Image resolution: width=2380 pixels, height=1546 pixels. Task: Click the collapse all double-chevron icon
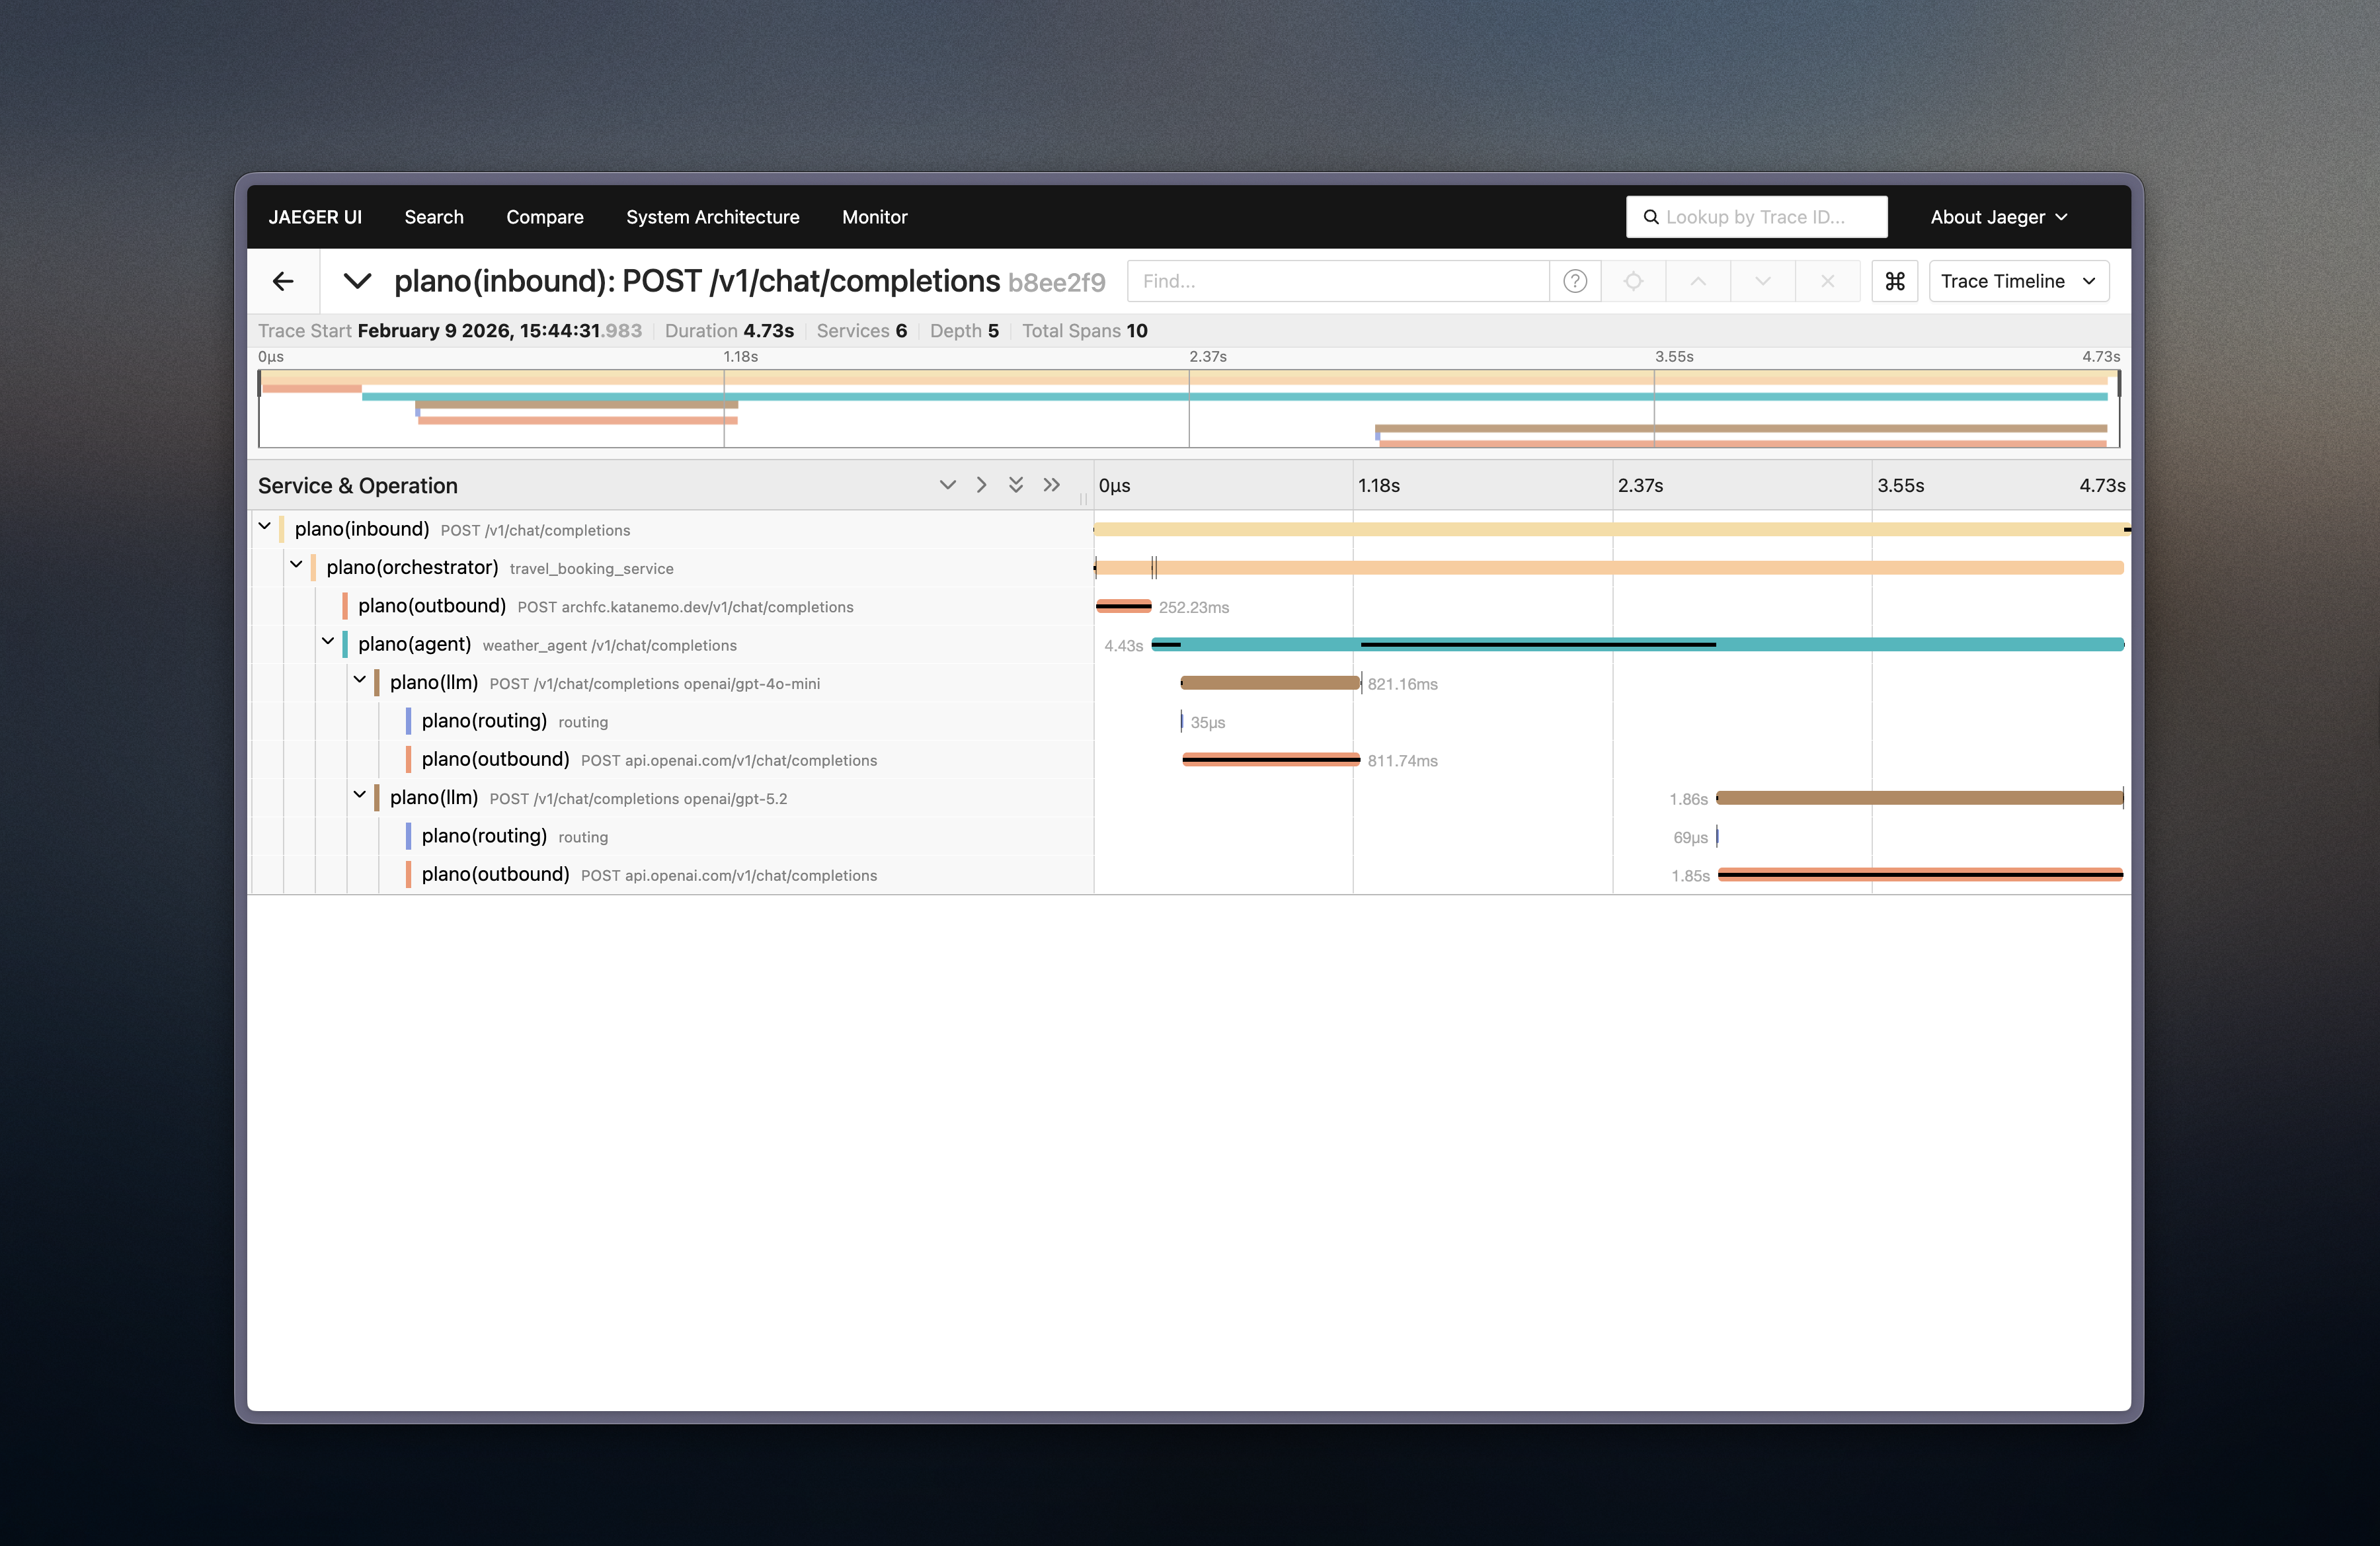[x=1051, y=485]
